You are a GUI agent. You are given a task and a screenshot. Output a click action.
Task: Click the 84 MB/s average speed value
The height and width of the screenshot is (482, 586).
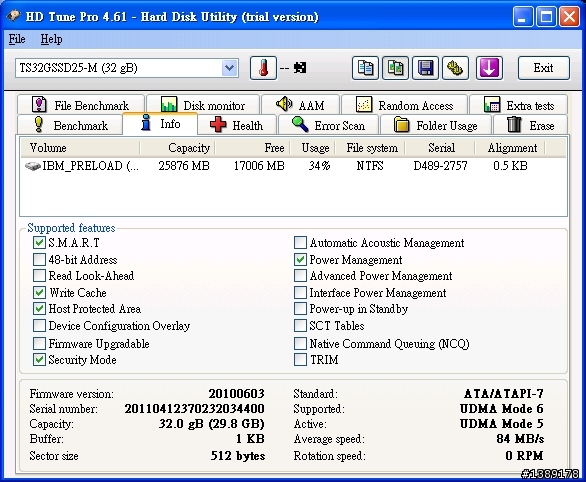coord(520,438)
